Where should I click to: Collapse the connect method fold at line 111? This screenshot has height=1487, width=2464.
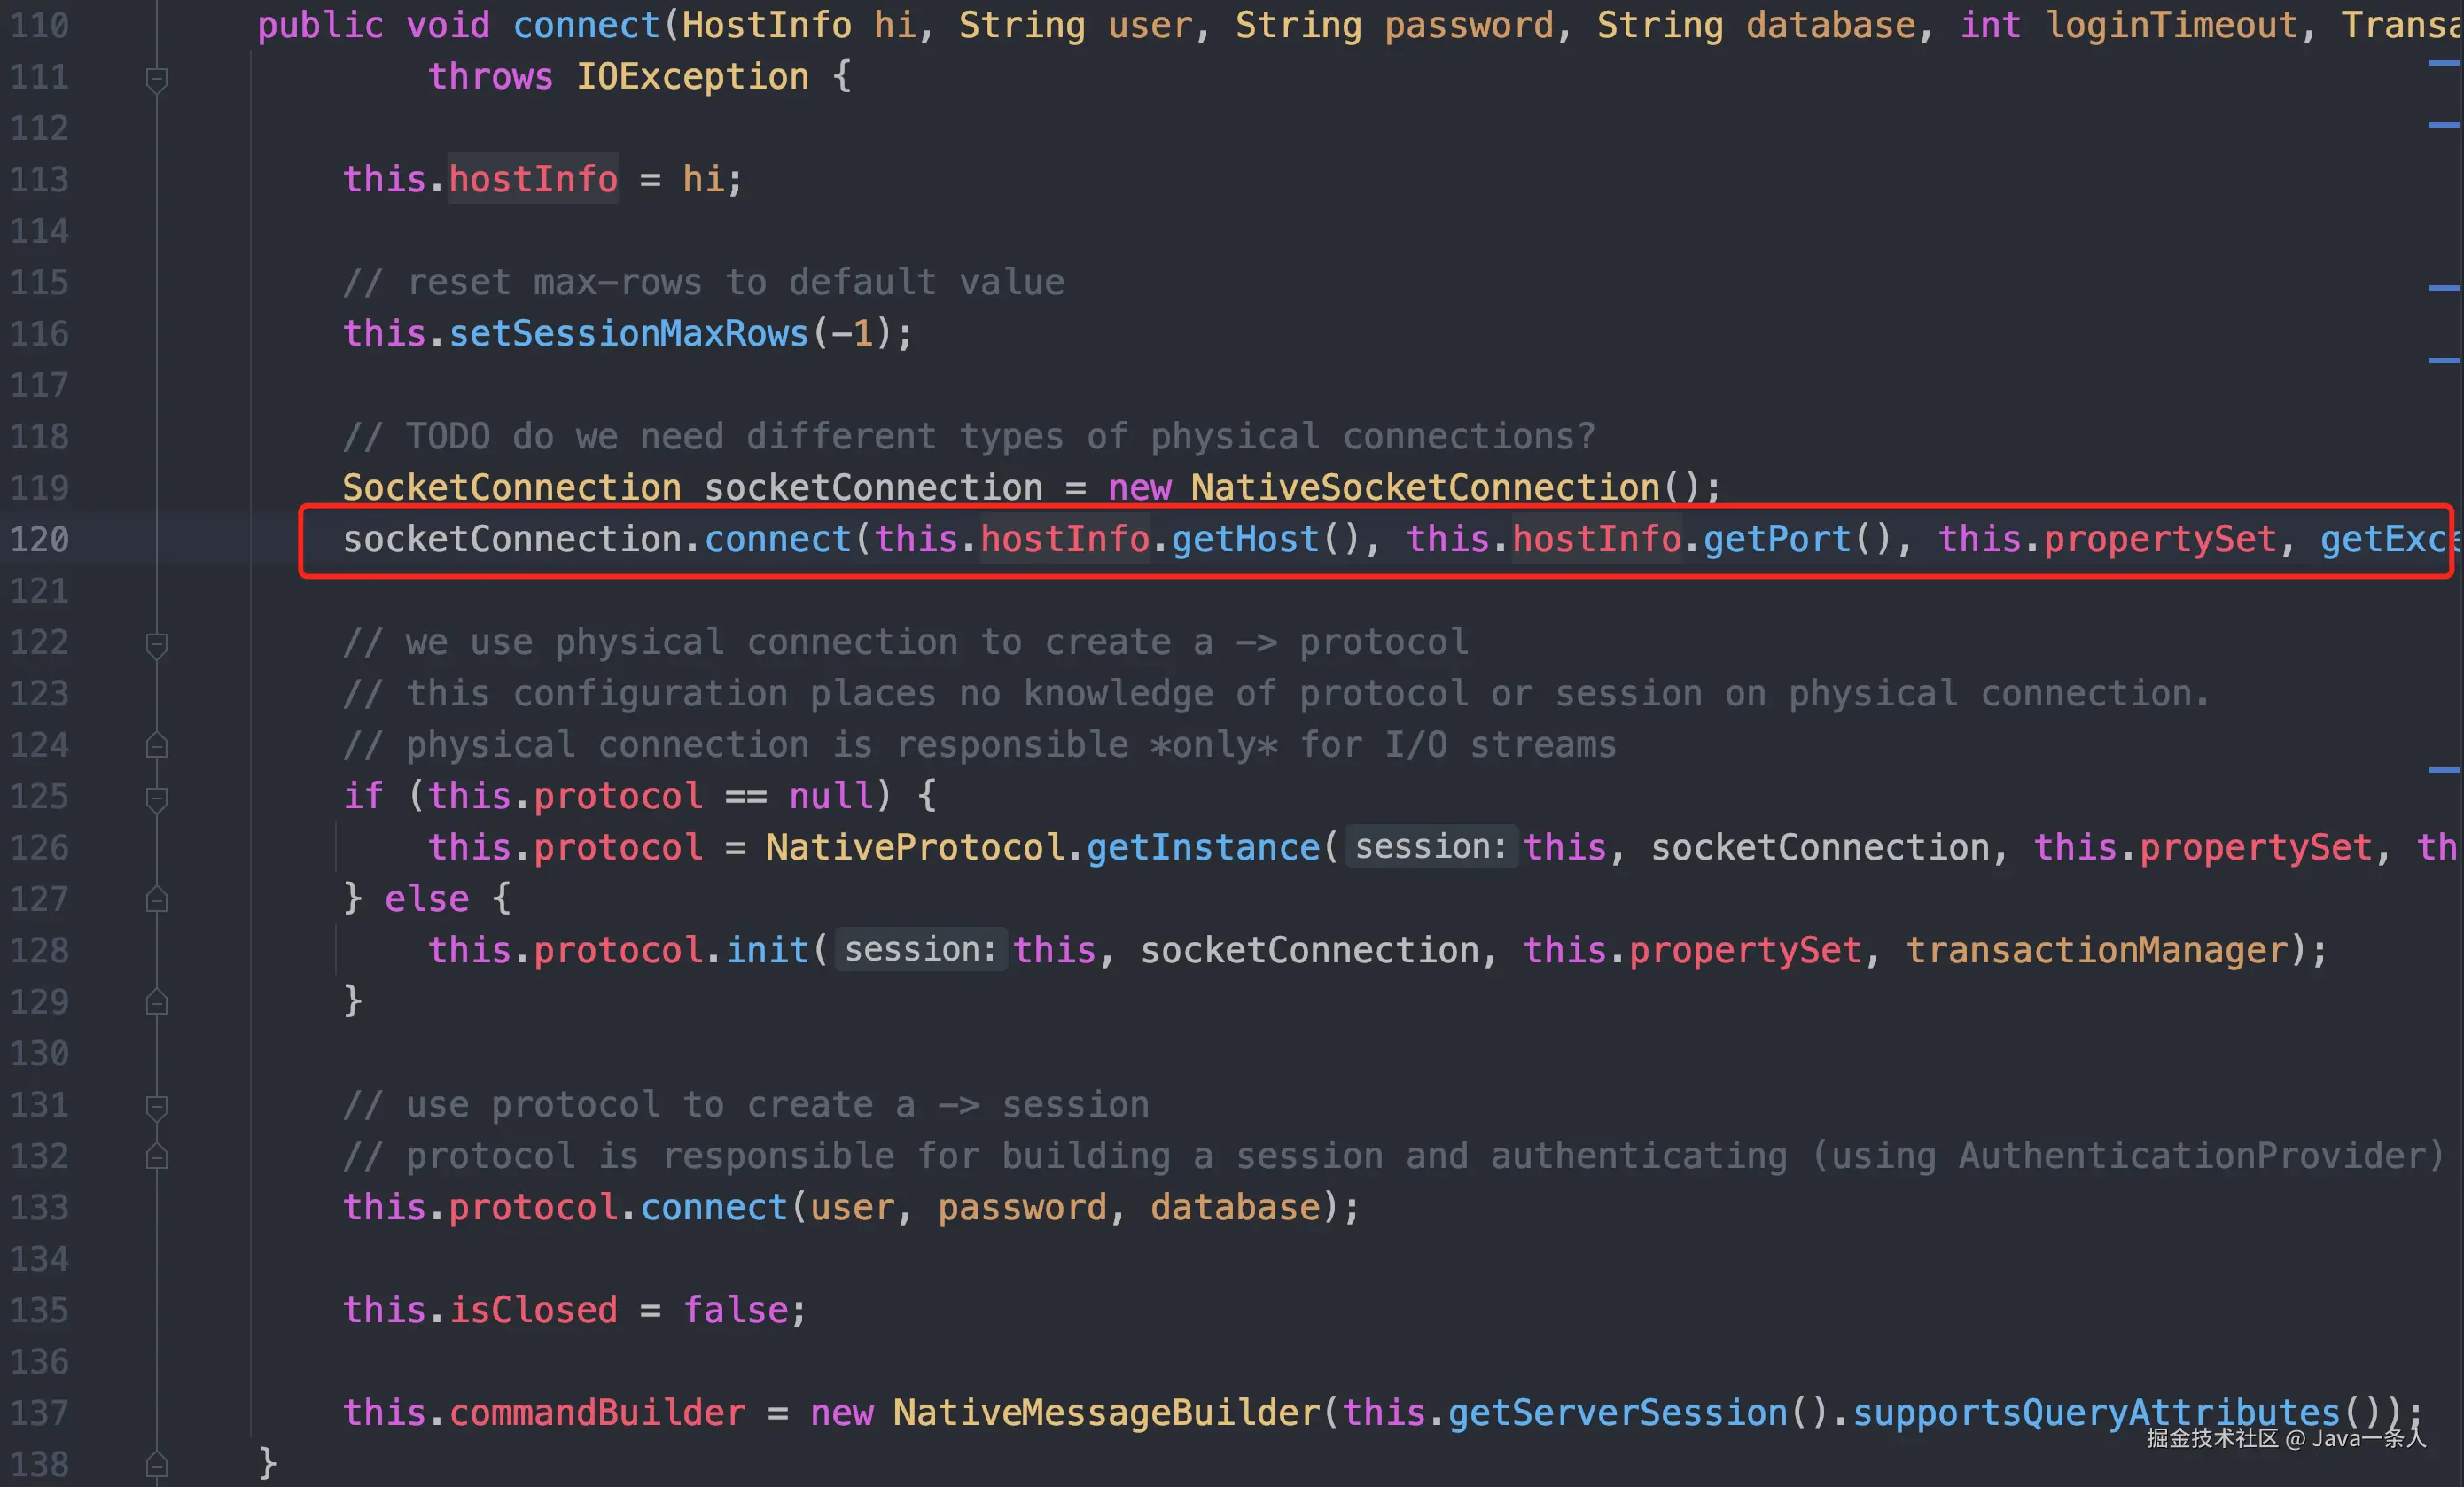pos(156,78)
